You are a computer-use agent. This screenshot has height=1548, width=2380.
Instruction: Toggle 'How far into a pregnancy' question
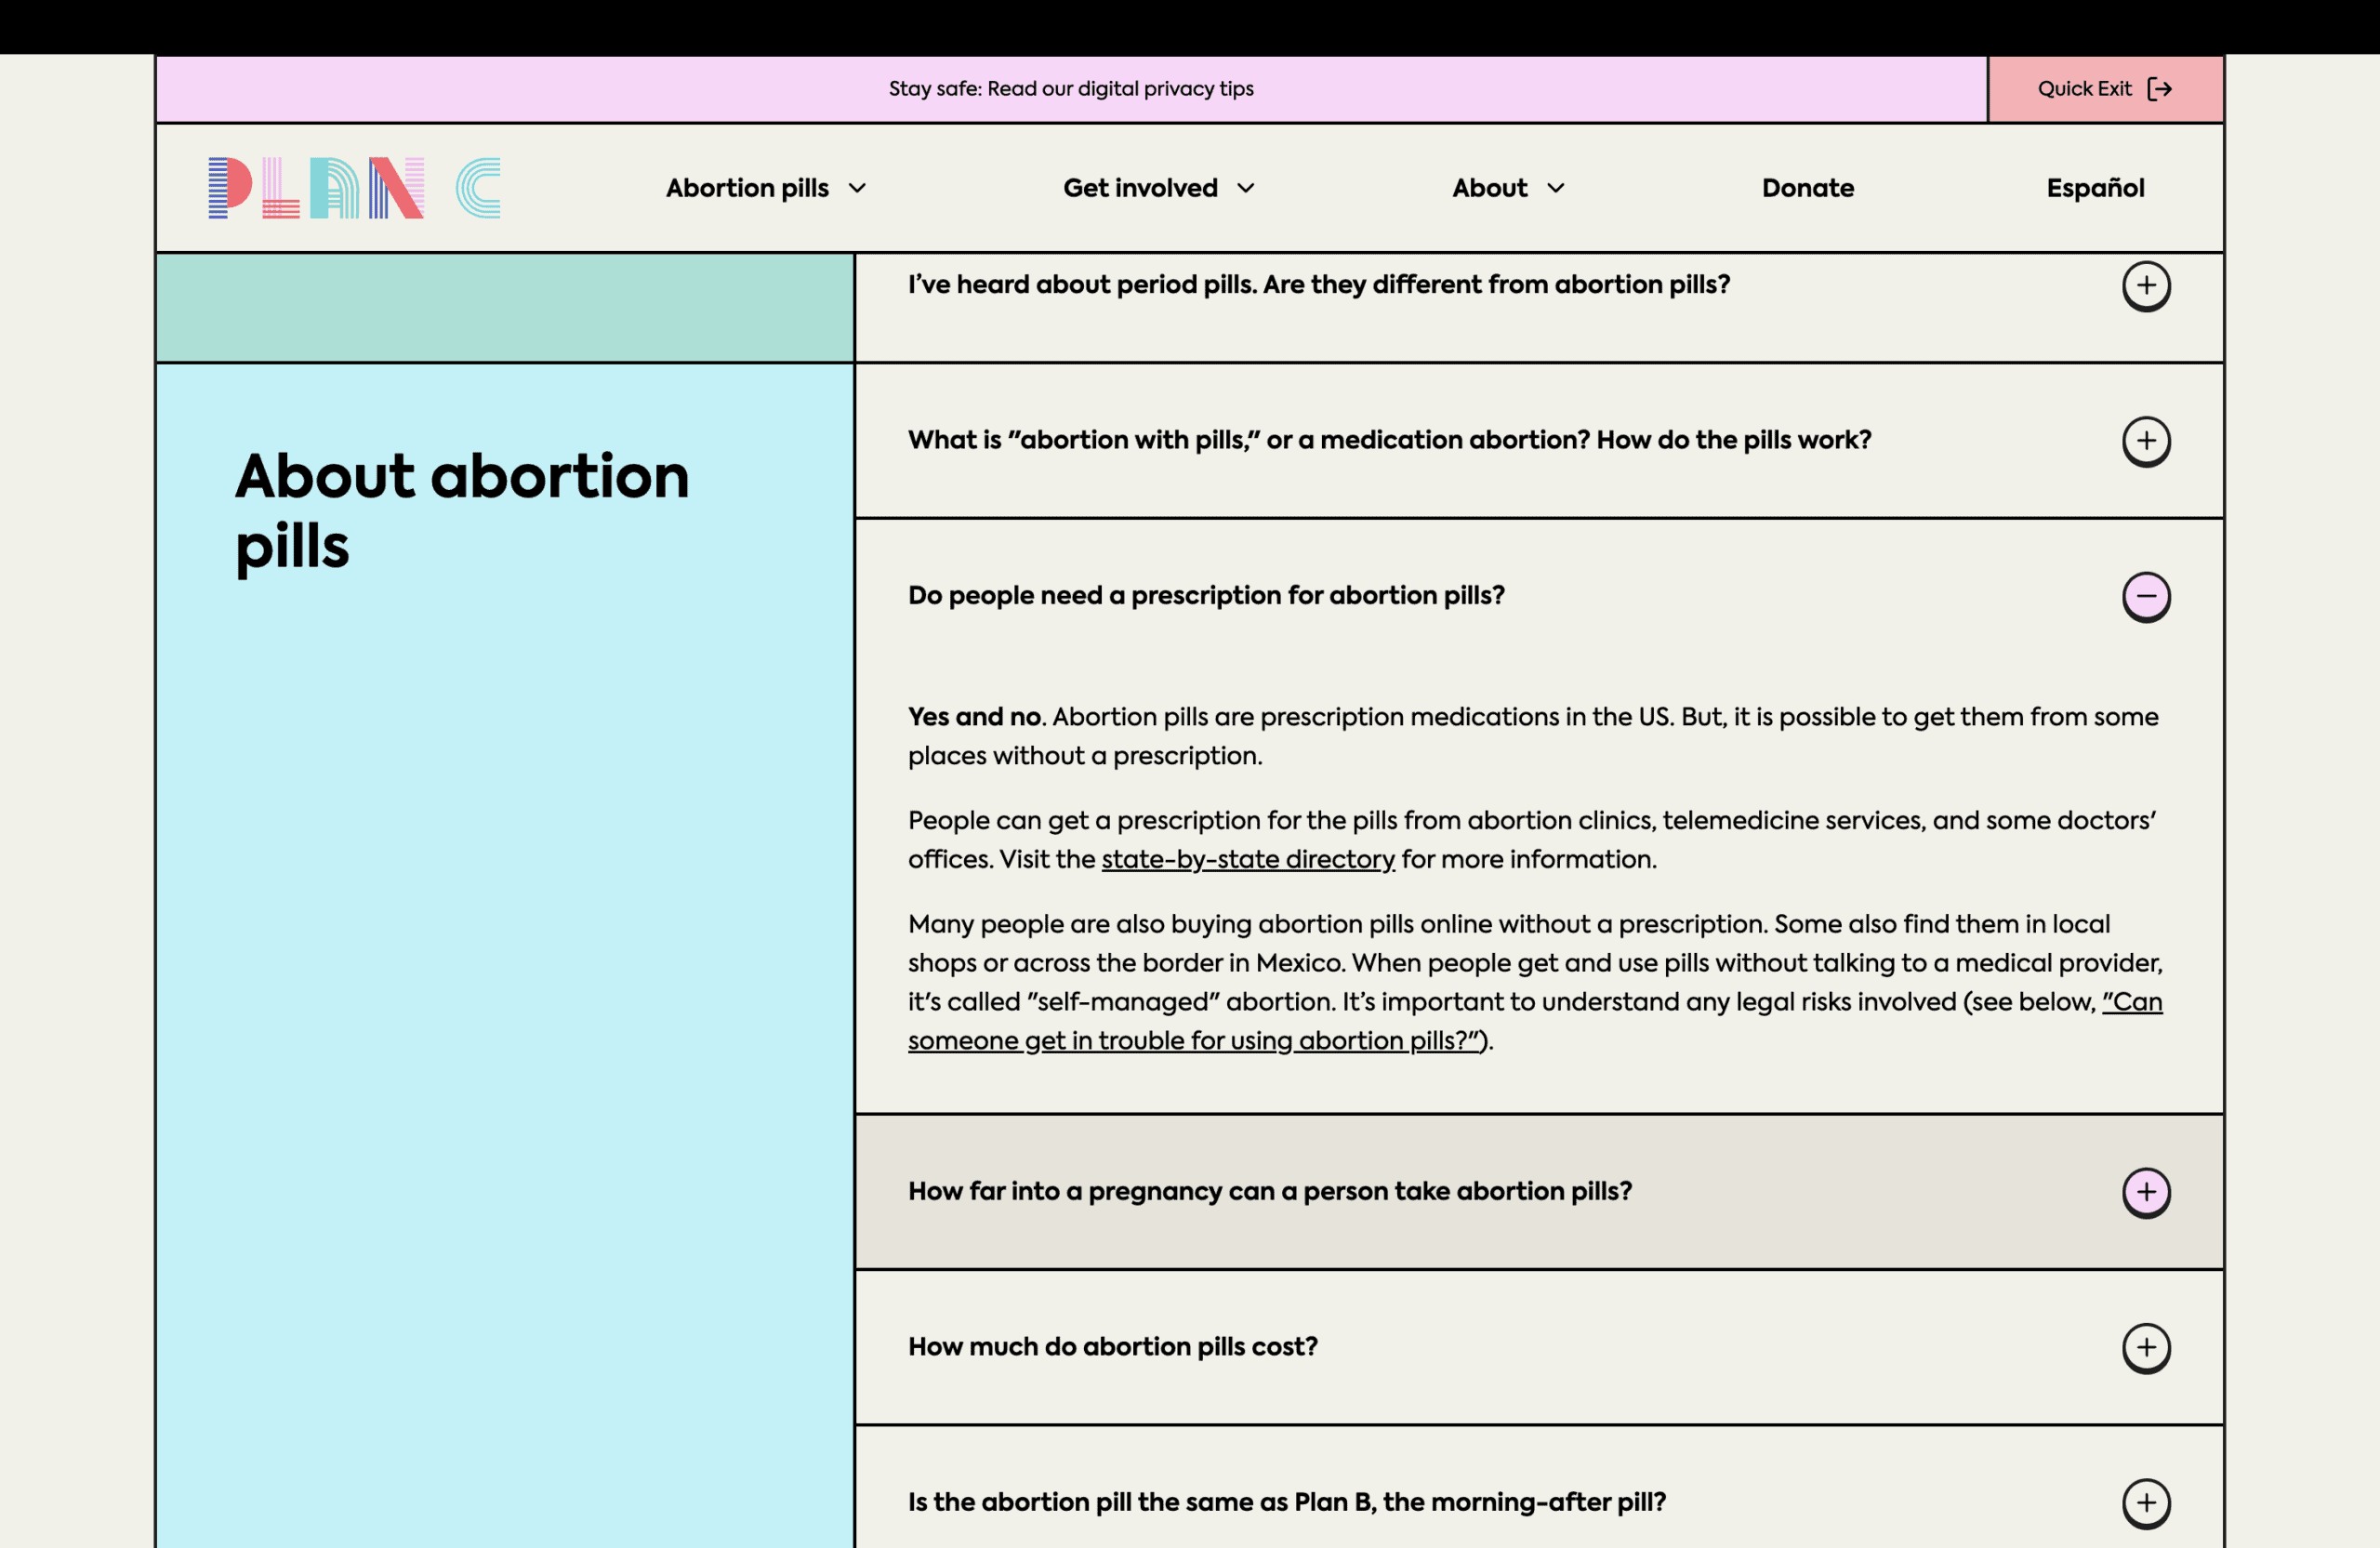click(1539, 1192)
